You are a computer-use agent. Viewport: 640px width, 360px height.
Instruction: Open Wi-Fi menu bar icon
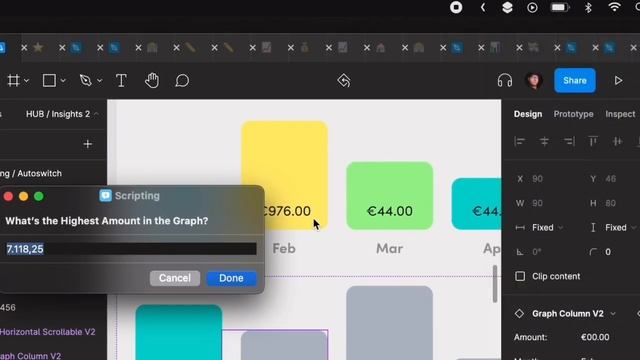coord(615,7)
